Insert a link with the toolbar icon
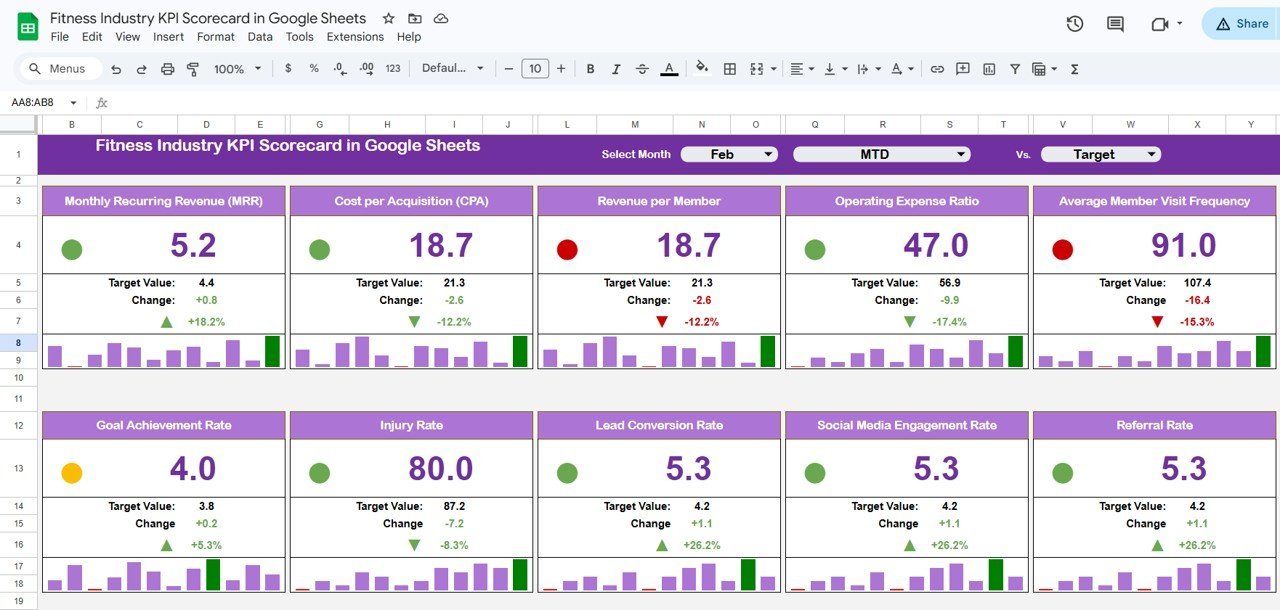This screenshot has height=610, width=1280. [x=937, y=68]
